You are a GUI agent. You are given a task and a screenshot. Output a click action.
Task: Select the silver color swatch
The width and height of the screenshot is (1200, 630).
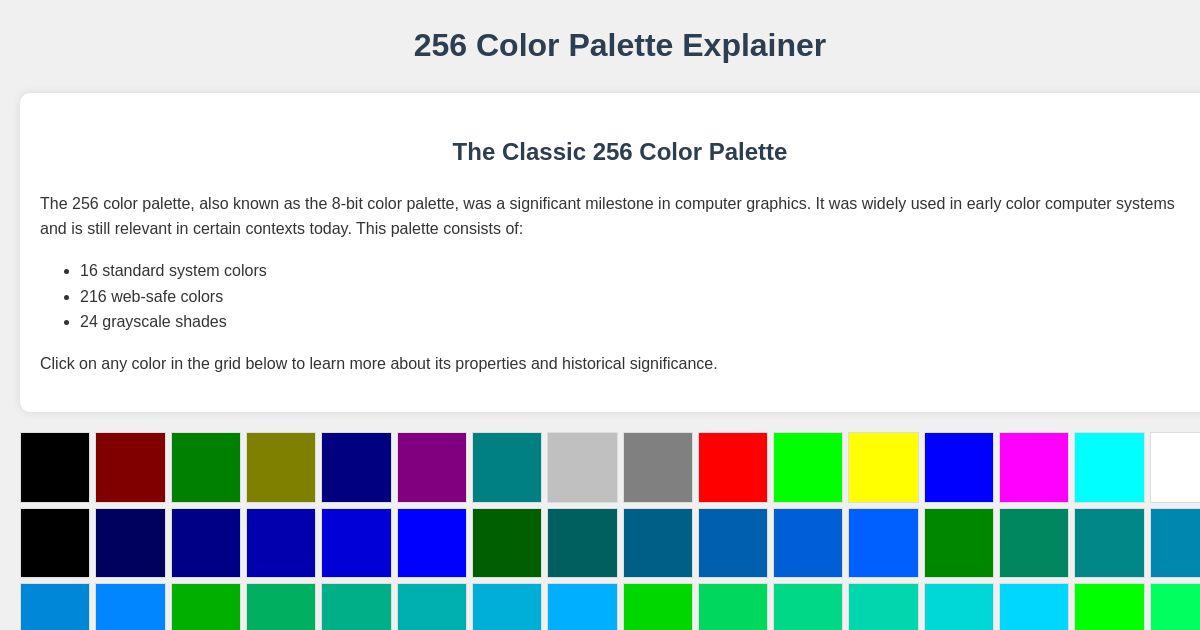582,467
